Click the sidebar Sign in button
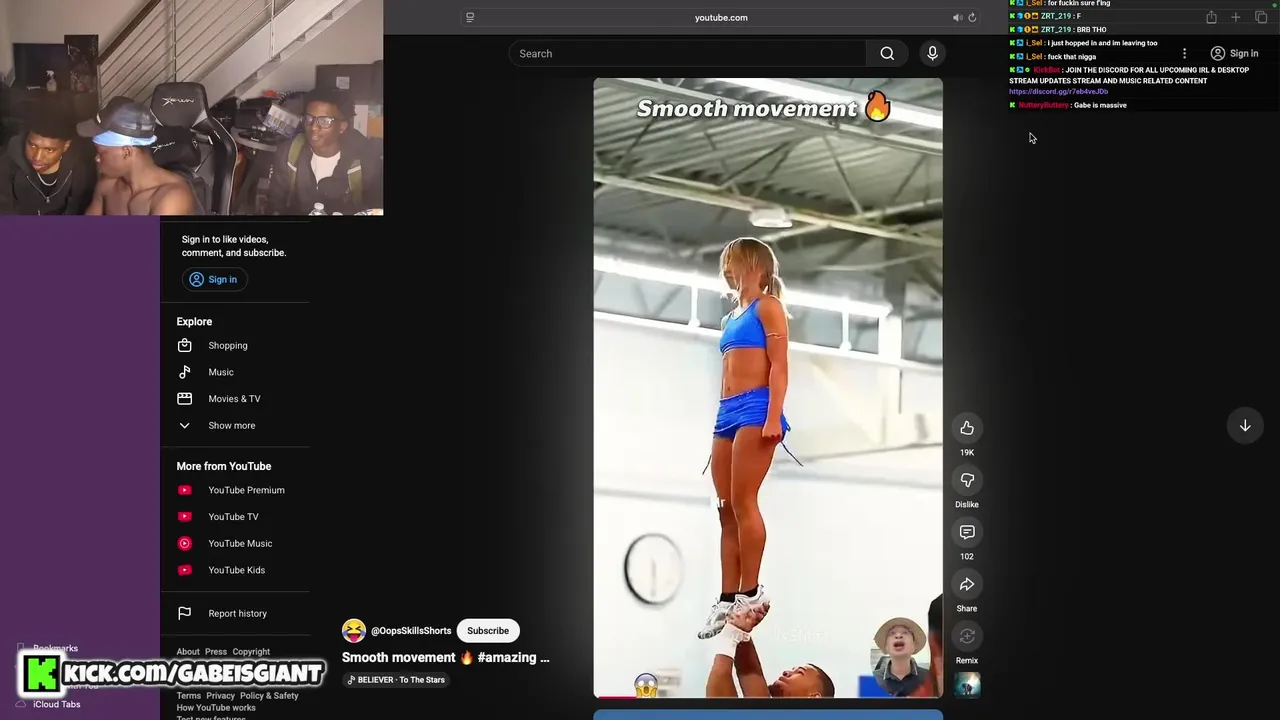This screenshot has width=1280, height=720. [x=213, y=280]
